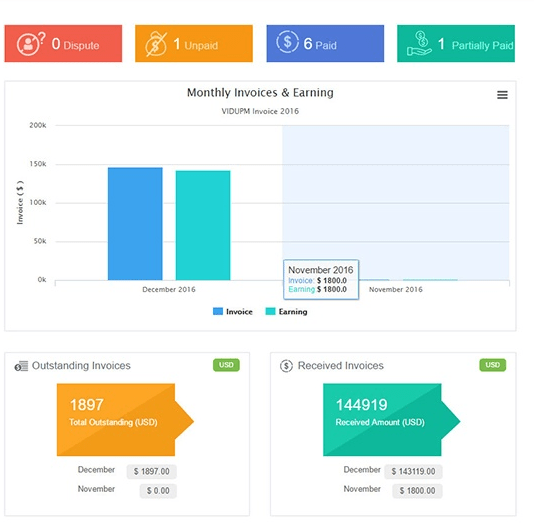Toggle the Invoice series in legend
Screen dimensions: 534x523
(x=233, y=312)
